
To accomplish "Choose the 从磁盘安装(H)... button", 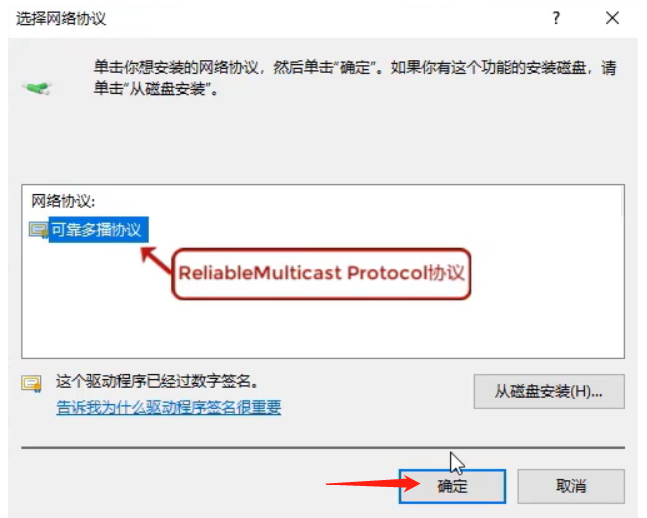I will click(549, 391).
